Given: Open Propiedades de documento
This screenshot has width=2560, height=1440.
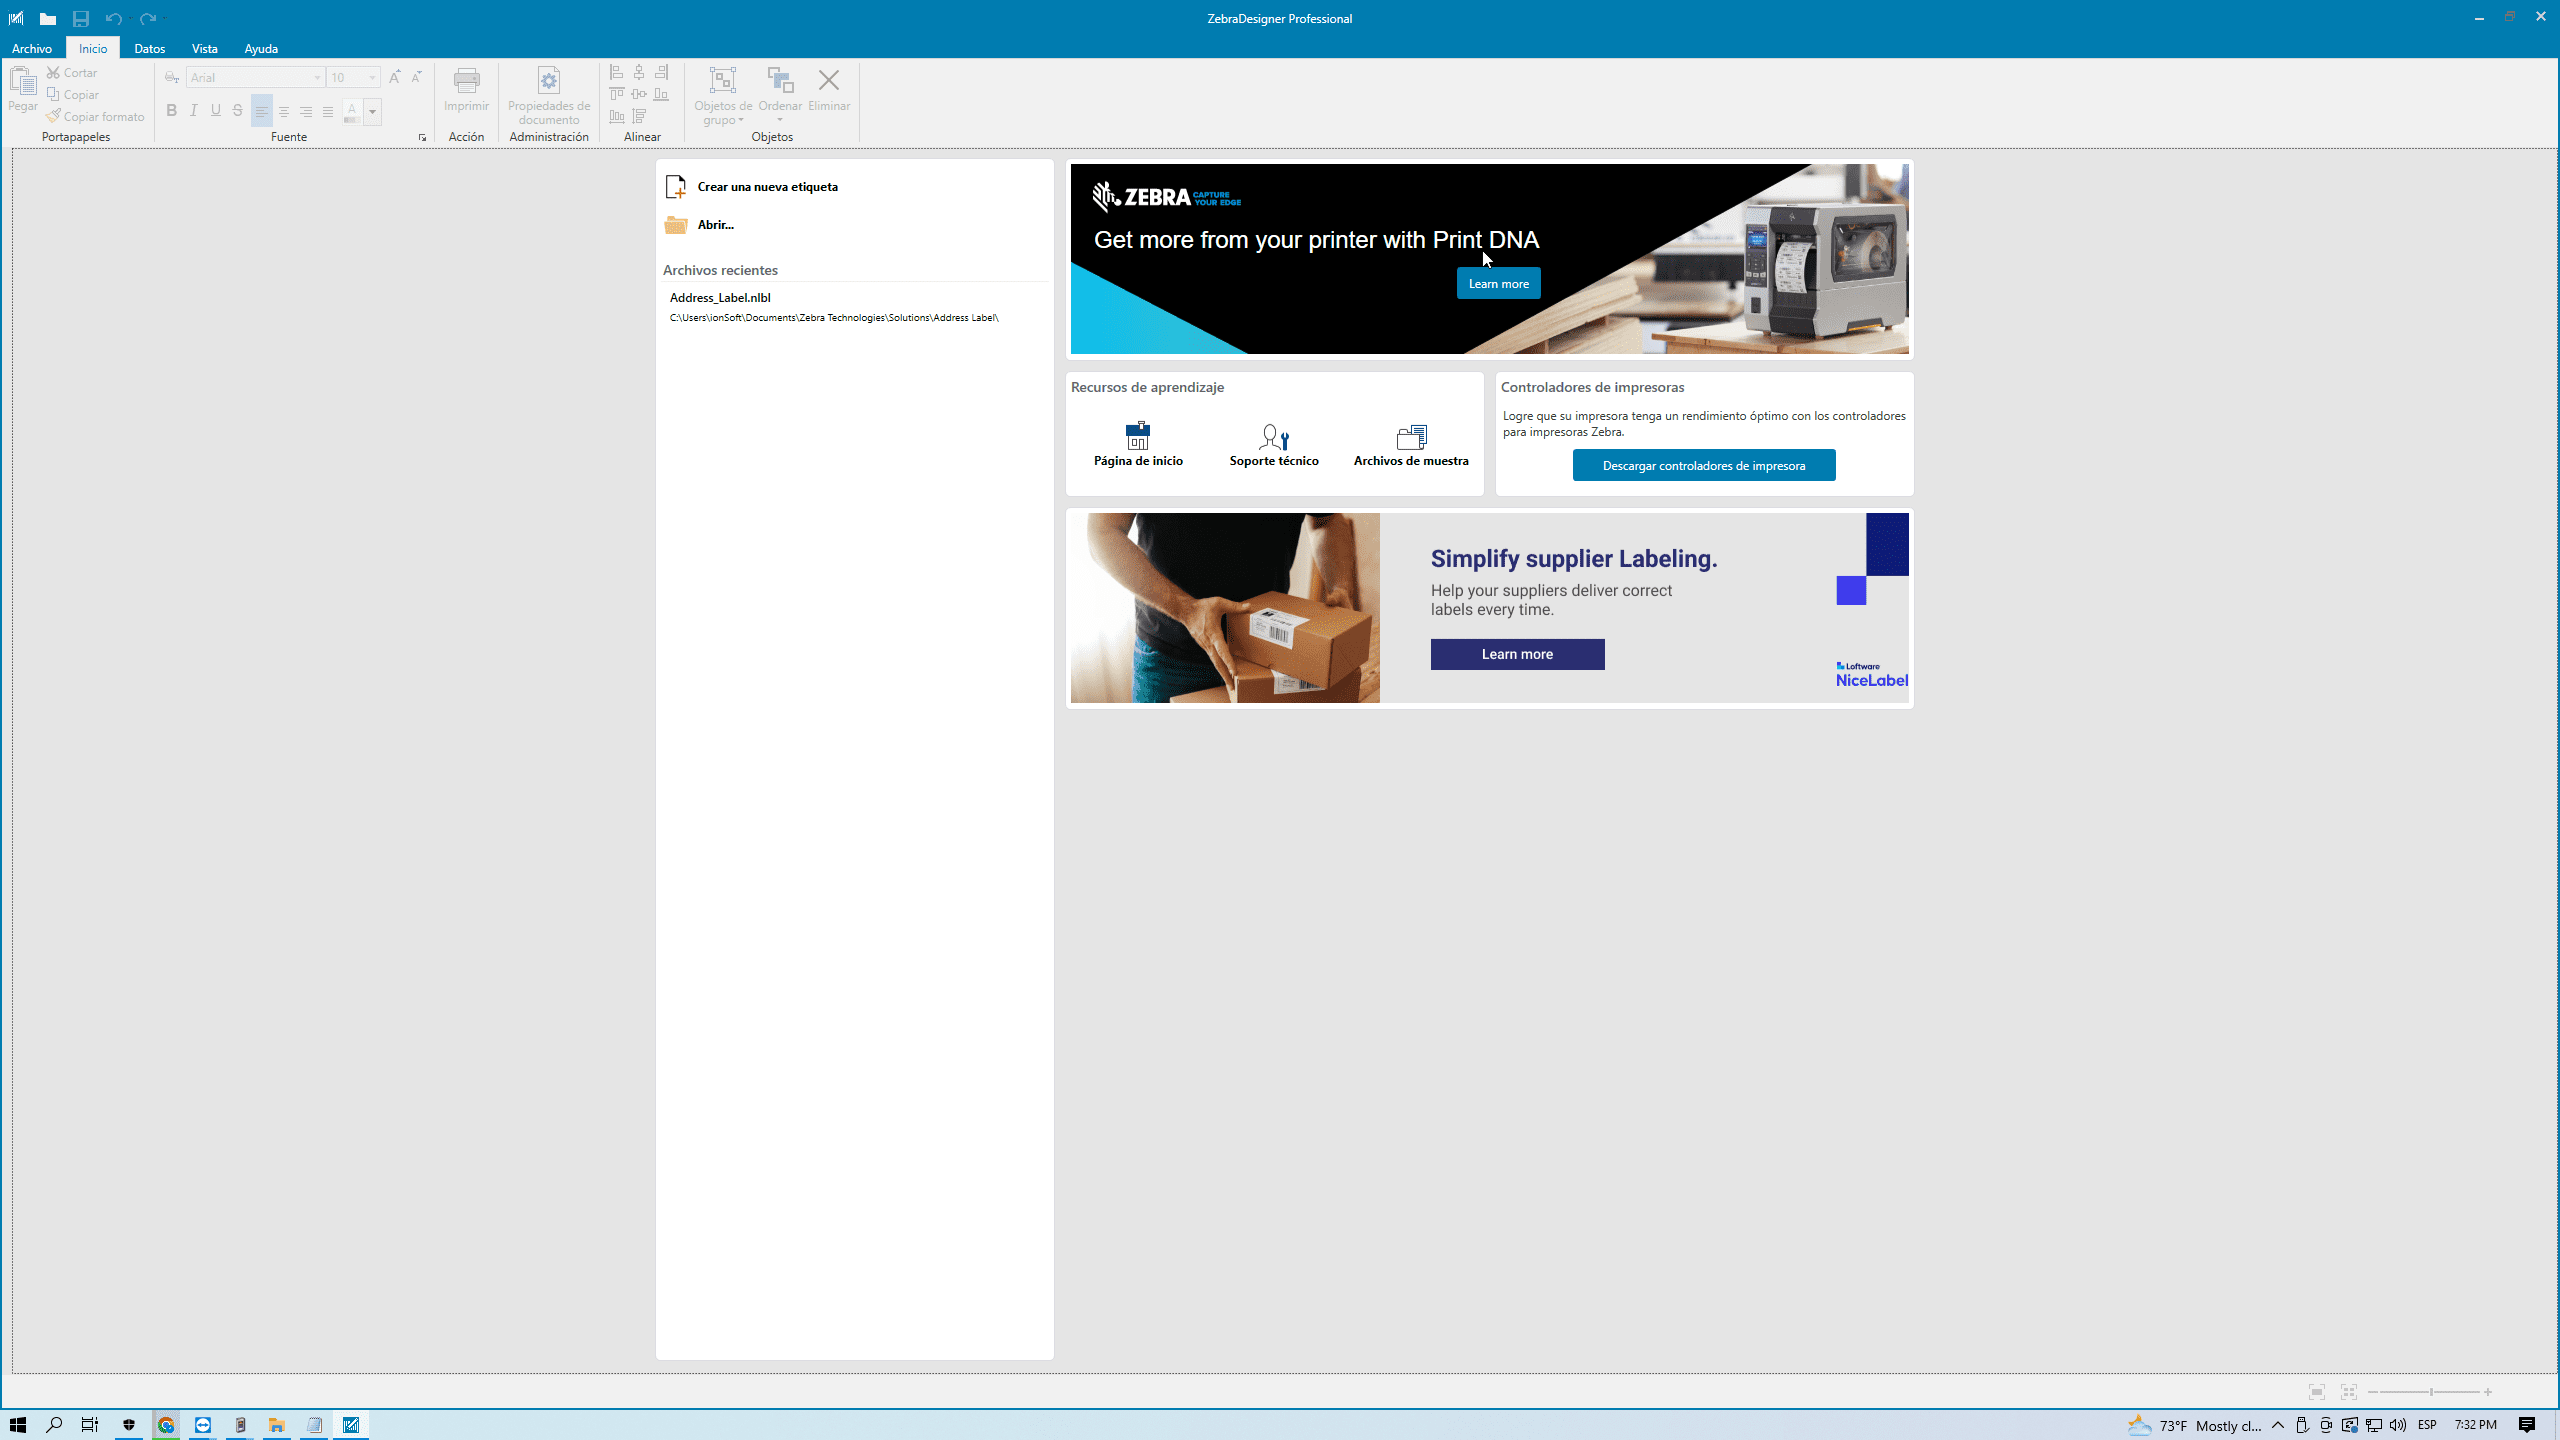Looking at the screenshot, I should 548,82.
